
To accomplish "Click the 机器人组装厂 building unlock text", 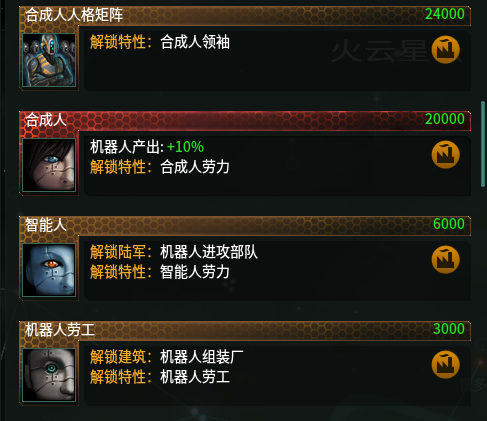I will [x=202, y=357].
